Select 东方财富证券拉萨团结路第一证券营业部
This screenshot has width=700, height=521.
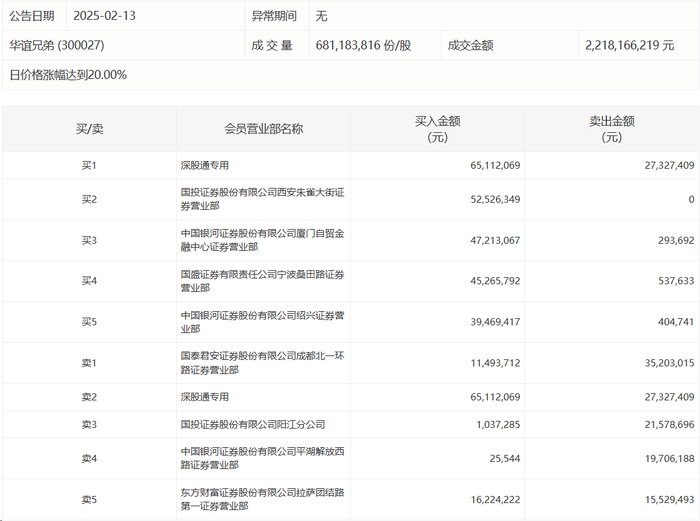[x=262, y=500]
